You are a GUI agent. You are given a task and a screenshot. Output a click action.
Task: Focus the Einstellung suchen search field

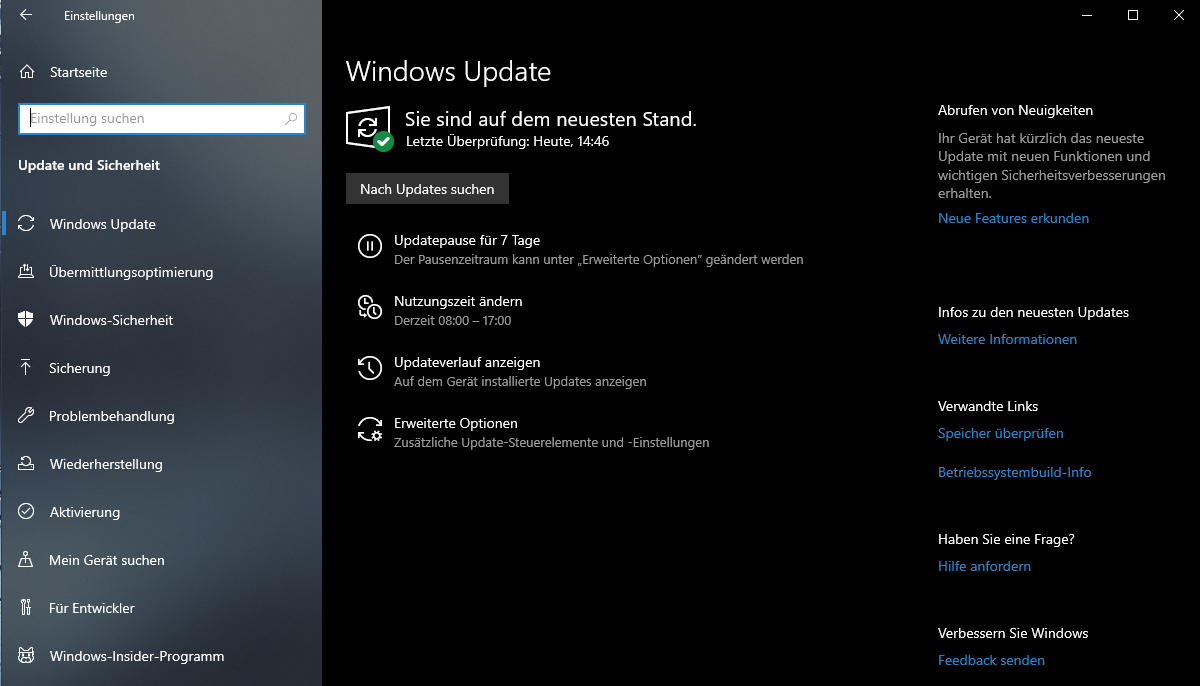click(x=162, y=119)
